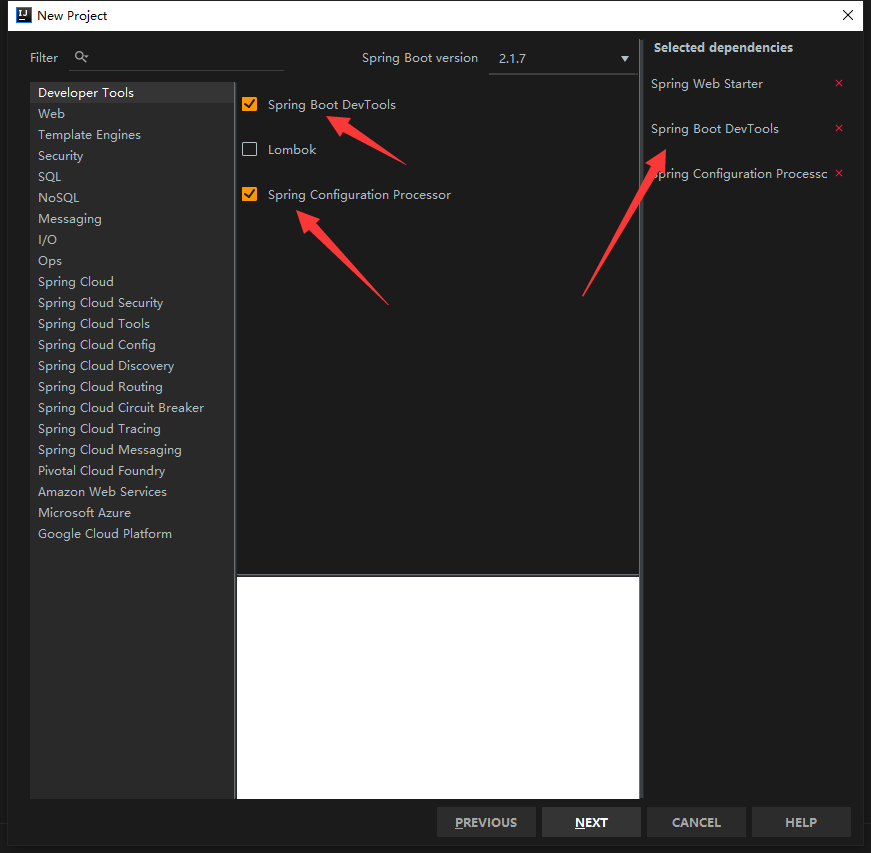The width and height of the screenshot is (871, 853).
Task: Select Microsoft Azure category
Action: 132,513
